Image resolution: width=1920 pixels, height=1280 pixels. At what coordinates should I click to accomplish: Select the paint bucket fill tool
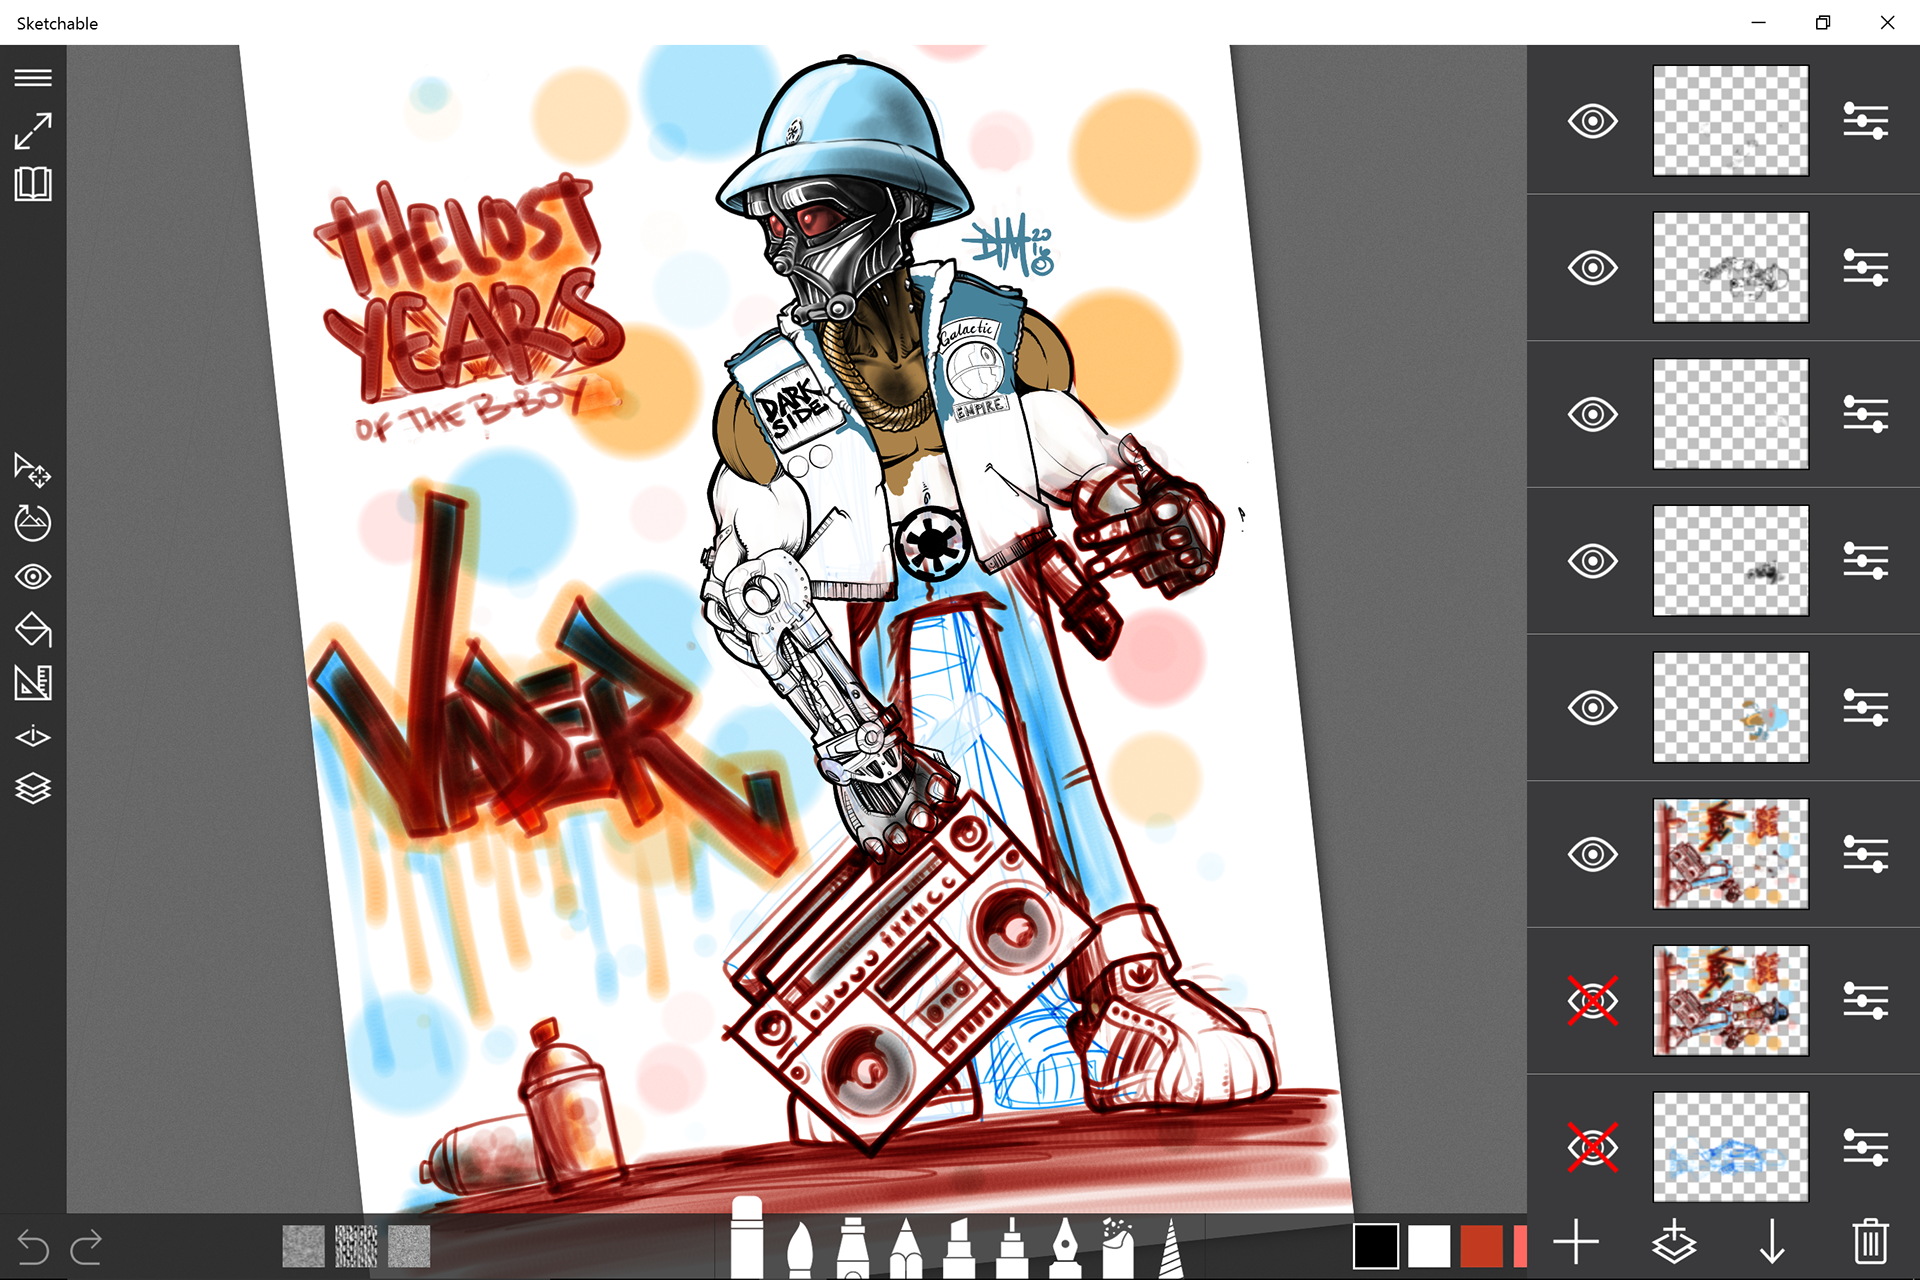33,629
